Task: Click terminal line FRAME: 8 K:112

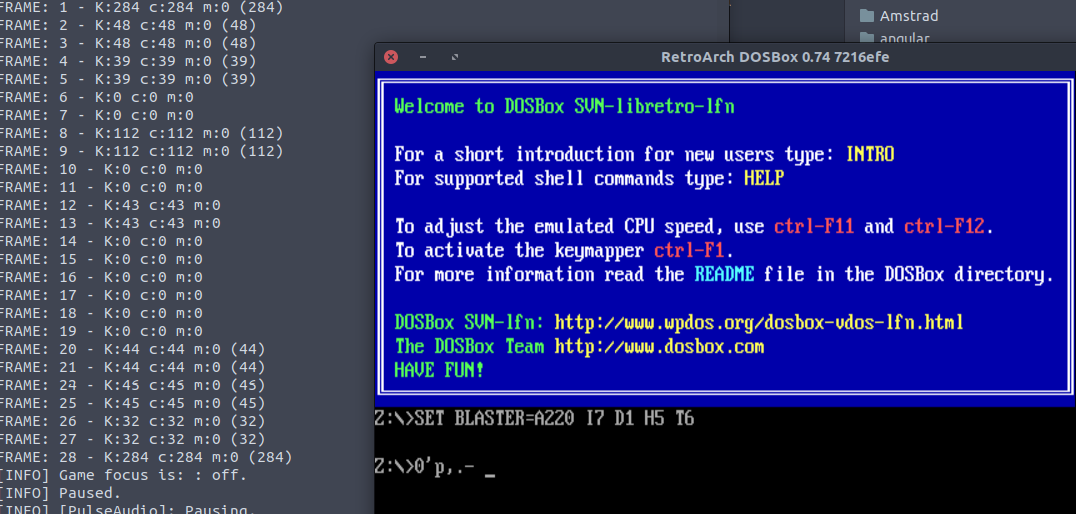Action: 141,133
